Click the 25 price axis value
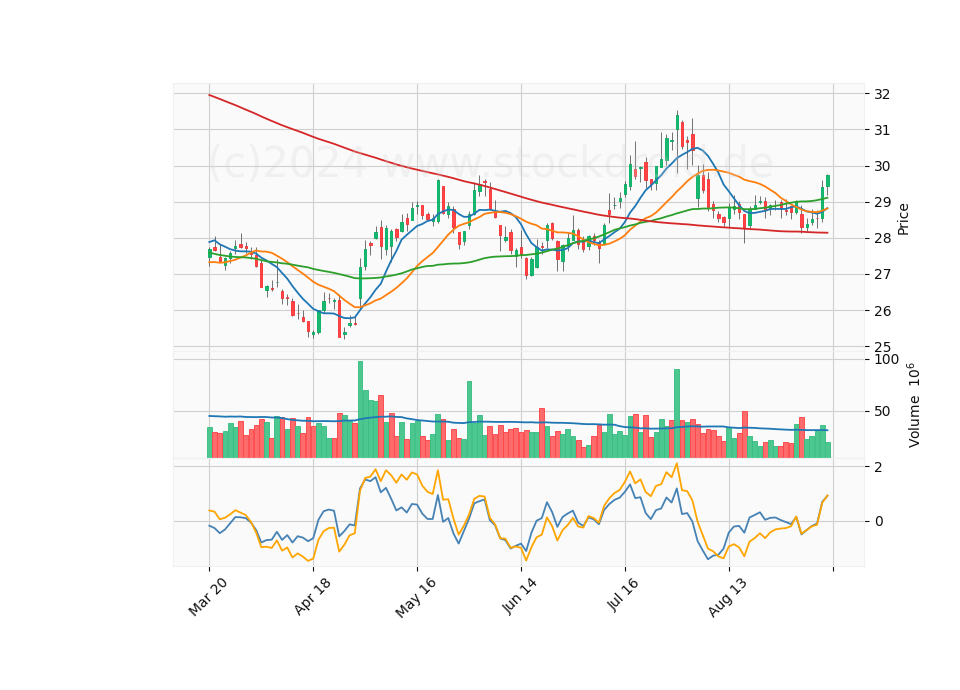The width and height of the screenshot is (960, 690). pos(882,347)
